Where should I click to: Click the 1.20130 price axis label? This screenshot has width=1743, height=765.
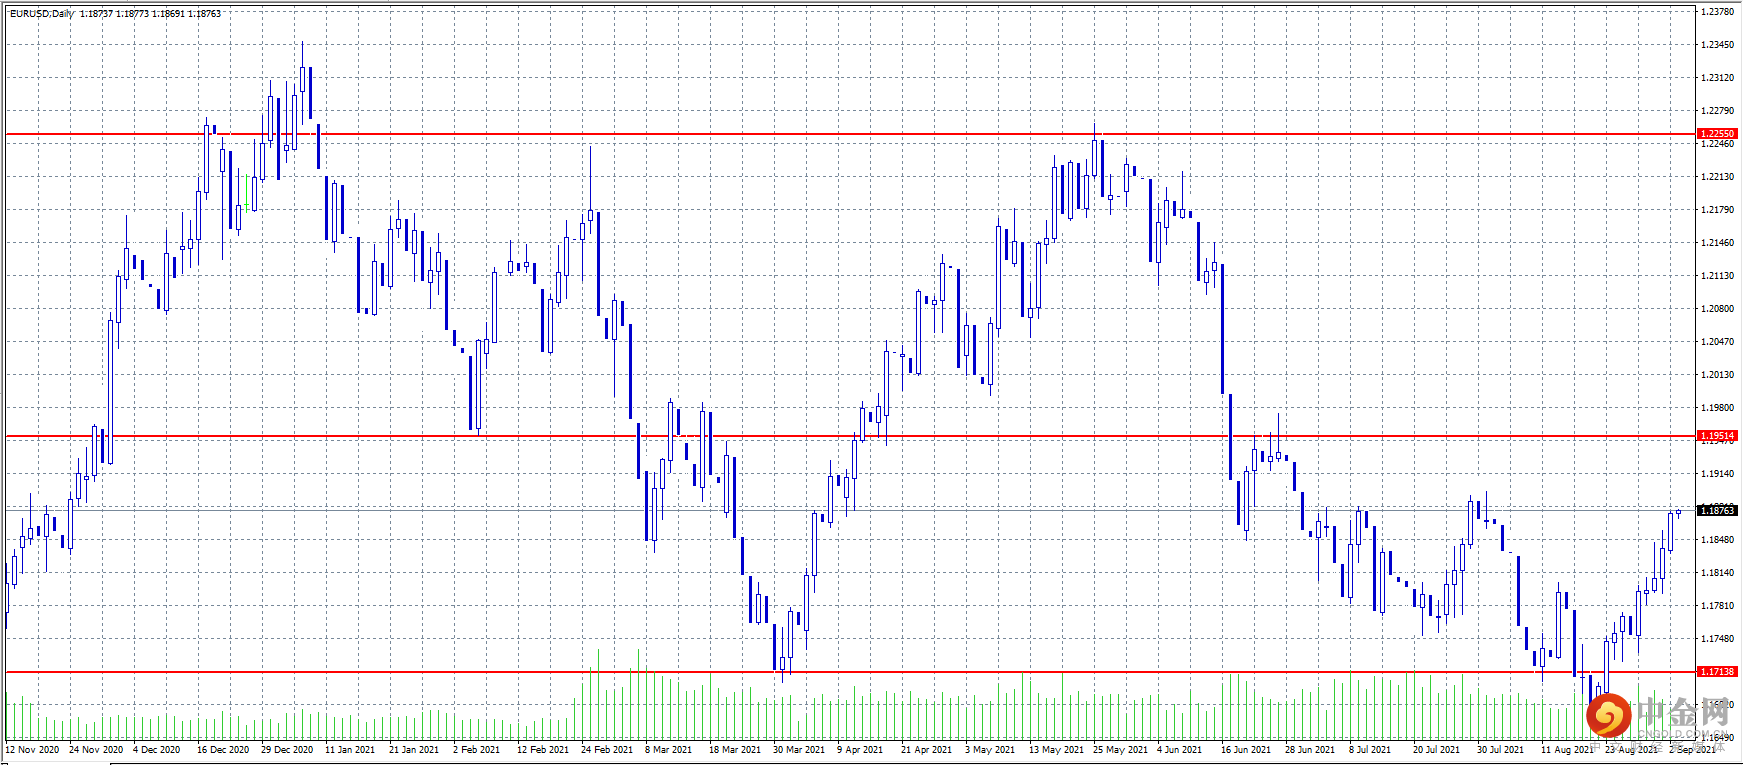coord(1718,375)
